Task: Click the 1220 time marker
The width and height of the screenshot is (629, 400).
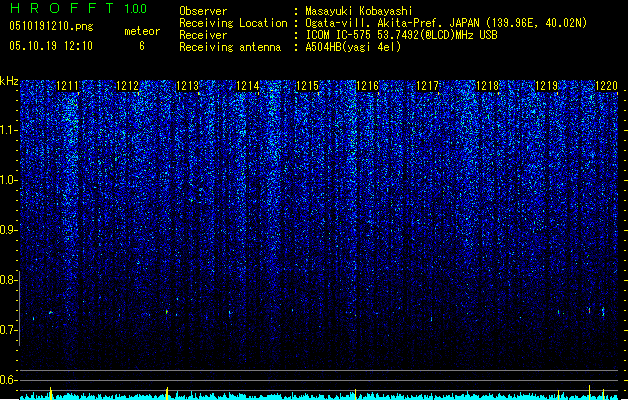Action: coord(606,86)
